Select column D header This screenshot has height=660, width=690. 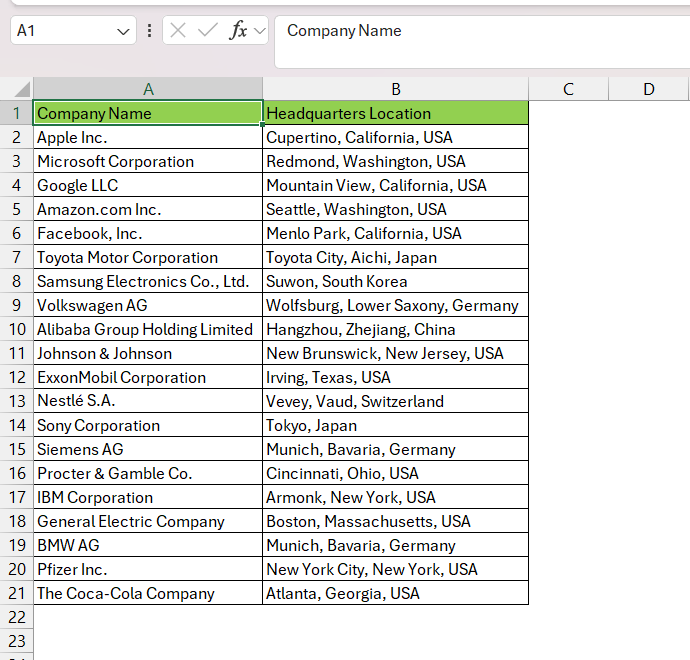pos(649,89)
